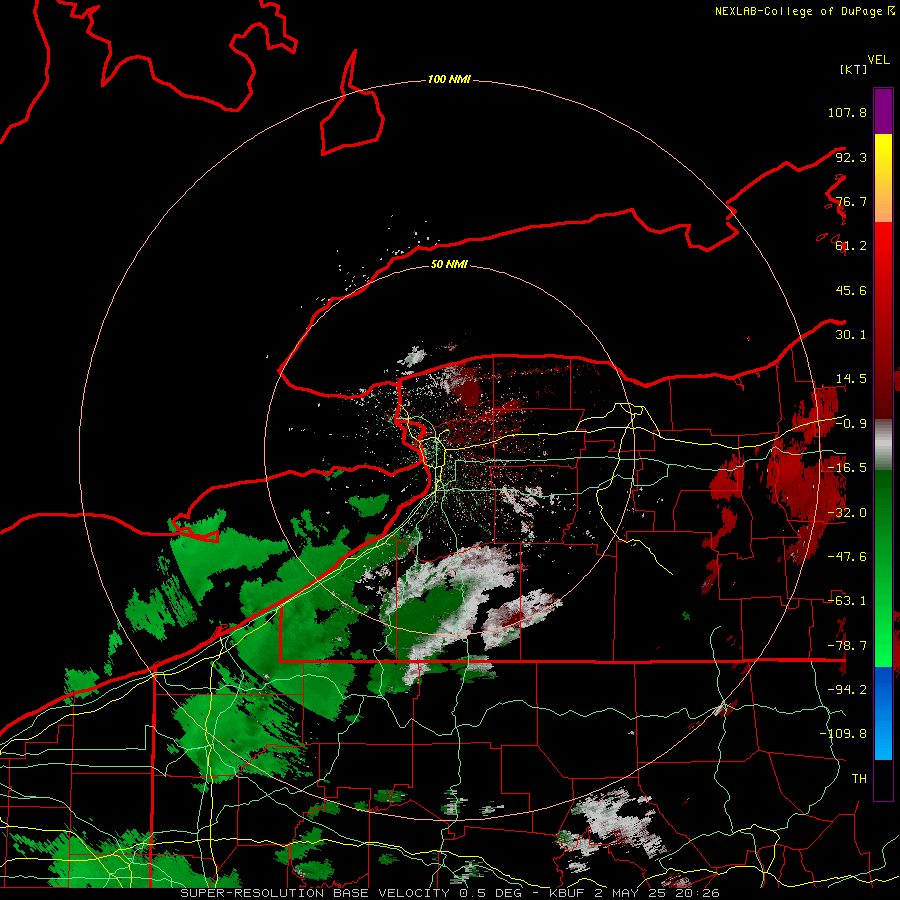Click the 76.7 velocity scale label
Viewport: 900px width, 900px height.
pyautogui.click(x=851, y=201)
